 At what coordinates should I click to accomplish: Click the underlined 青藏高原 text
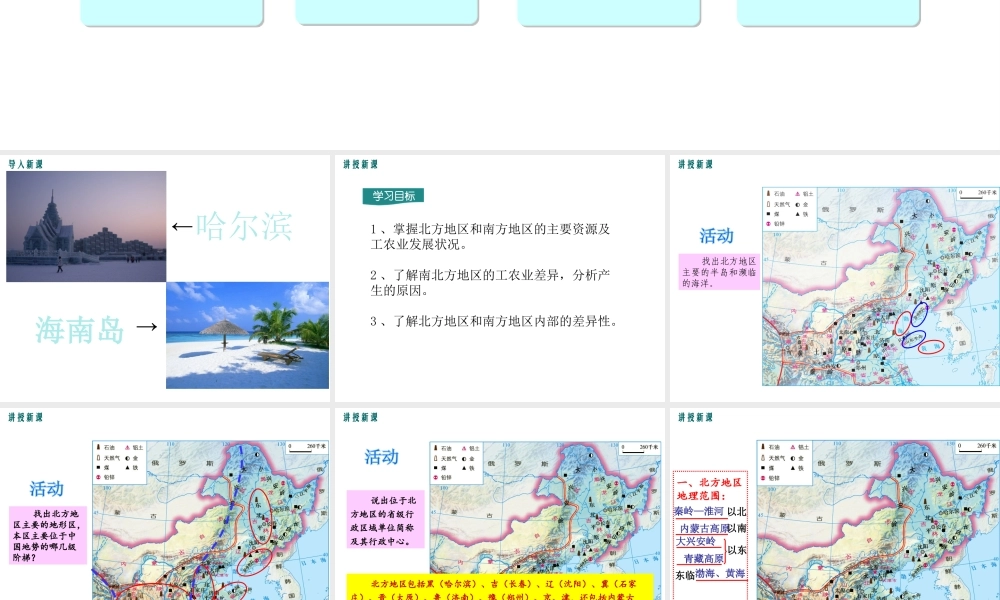703,559
